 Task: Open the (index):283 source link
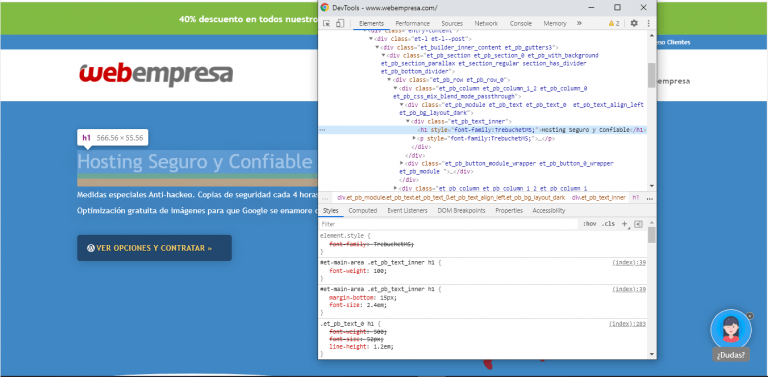click(x=628, y=324)
